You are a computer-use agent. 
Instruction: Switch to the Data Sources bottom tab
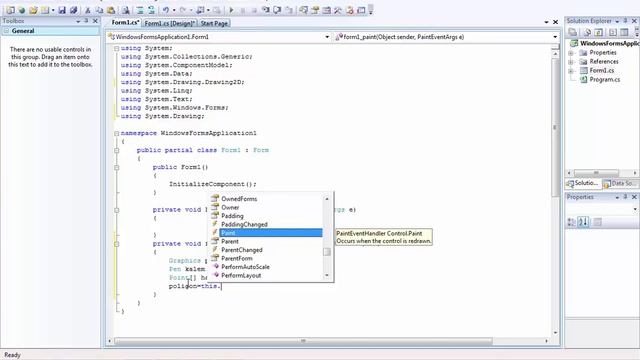(620, 184)
